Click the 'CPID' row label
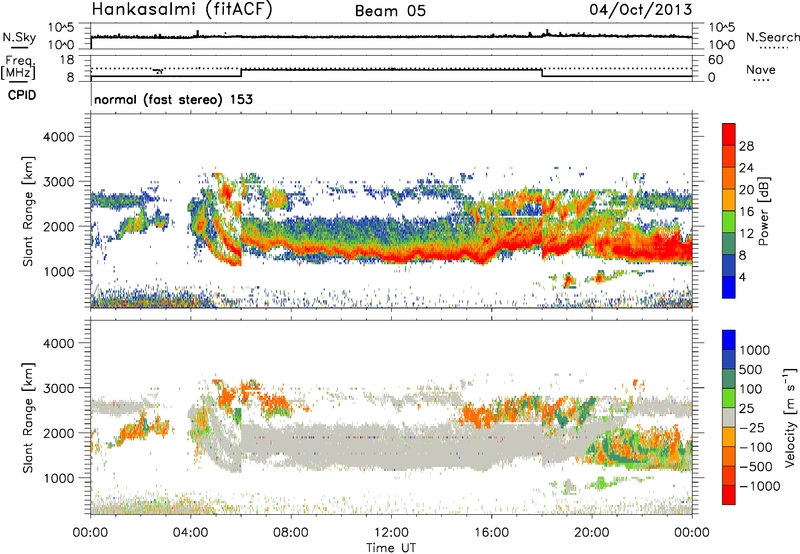Viewport: 800px width, 554px height. click(22, 95)
